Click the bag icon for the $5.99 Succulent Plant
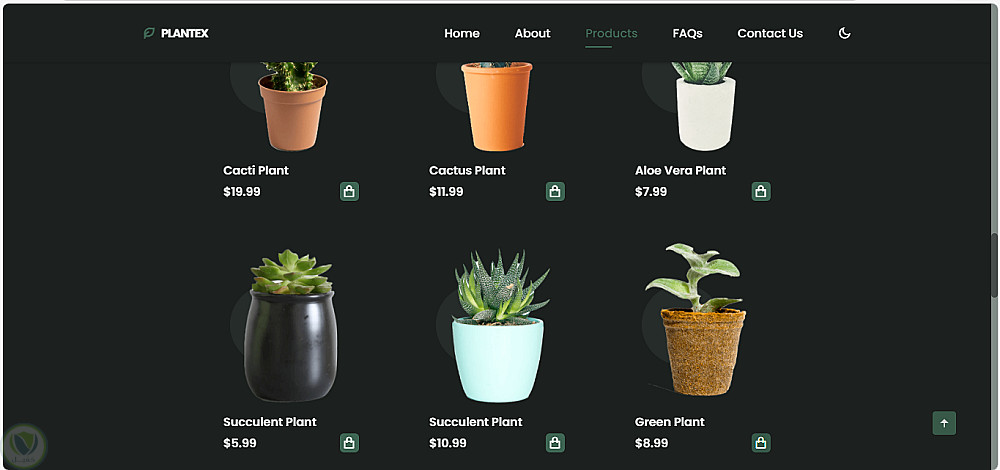This screenshot has width=1000, height=470. pos(349,443)
